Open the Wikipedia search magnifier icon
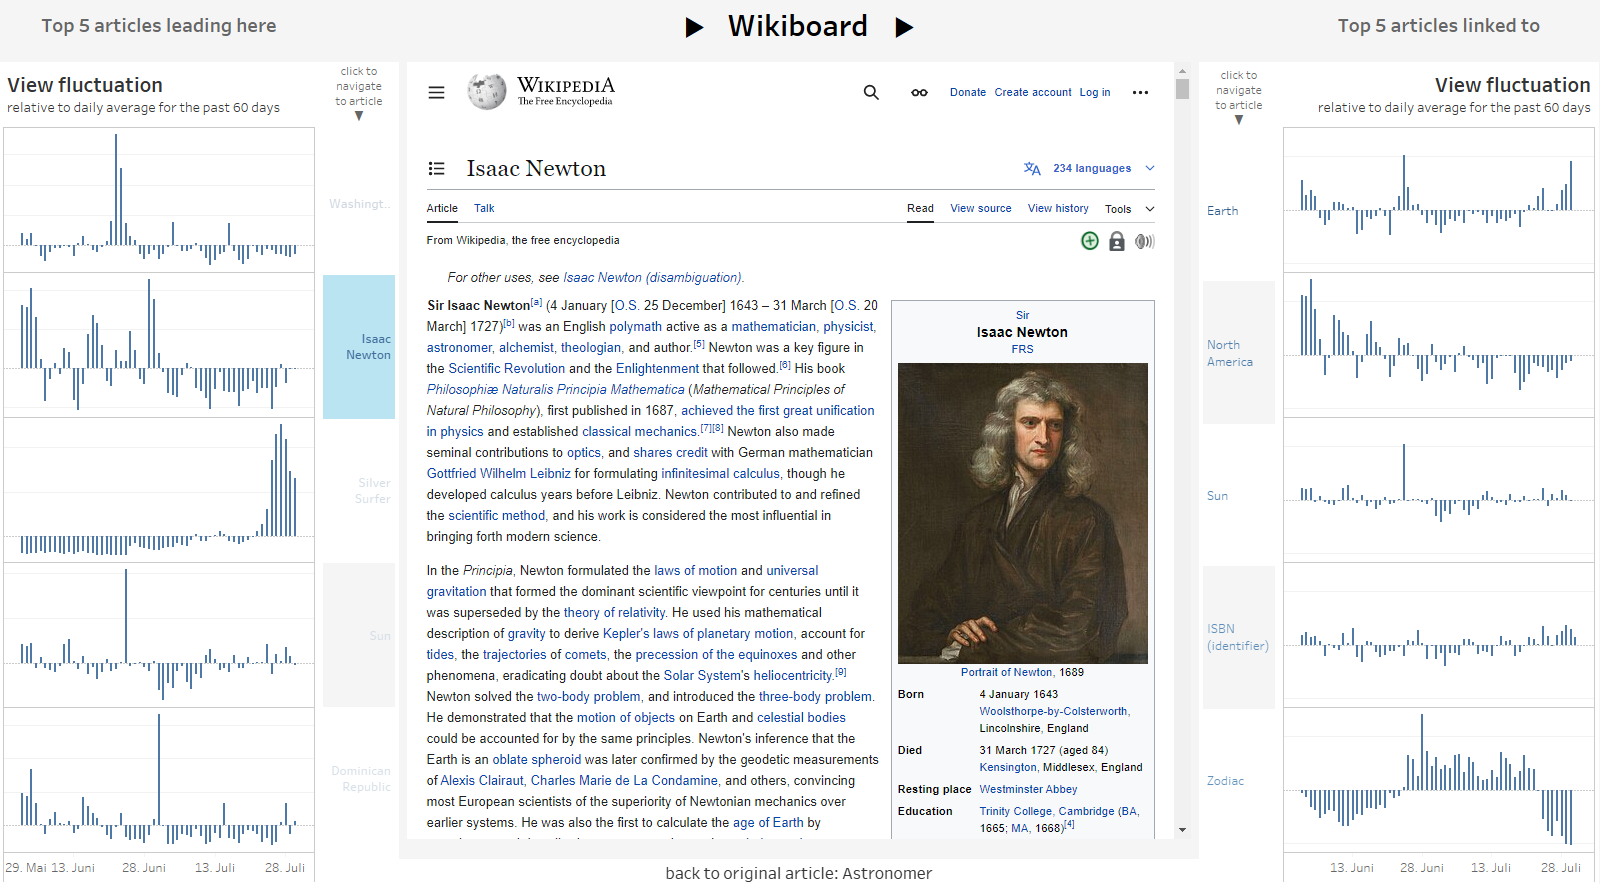Viewport: 1600px width, 884px height. (x=871, y=92)
